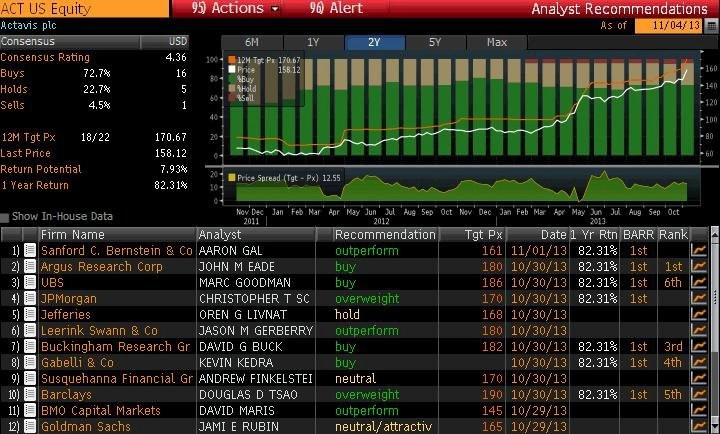Open chart icon for Leerink Swann row
Viewport: 720px width, 434px height.
click(x=698, y=331)
